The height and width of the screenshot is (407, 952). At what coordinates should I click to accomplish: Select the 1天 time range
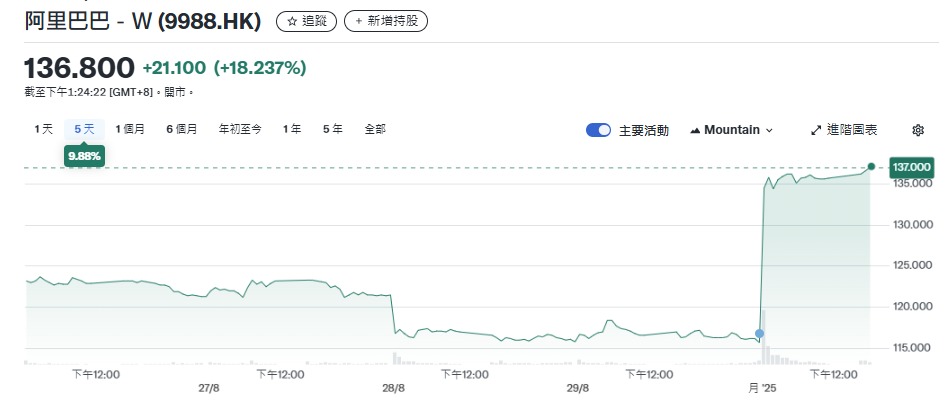[x=43, y=129]
